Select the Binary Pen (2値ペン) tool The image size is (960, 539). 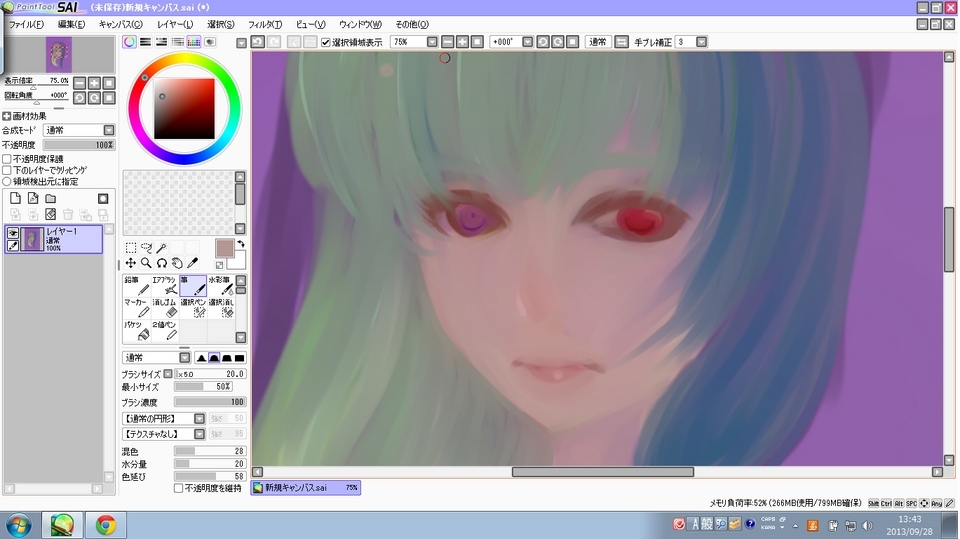click(165, 331)
